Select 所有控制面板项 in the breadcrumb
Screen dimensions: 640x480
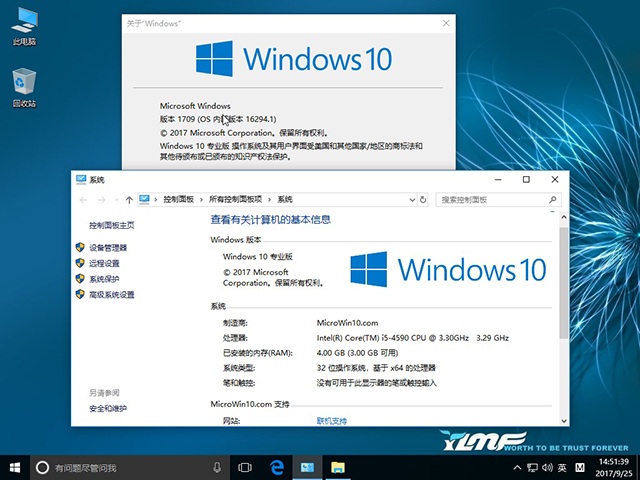point(236,200)
